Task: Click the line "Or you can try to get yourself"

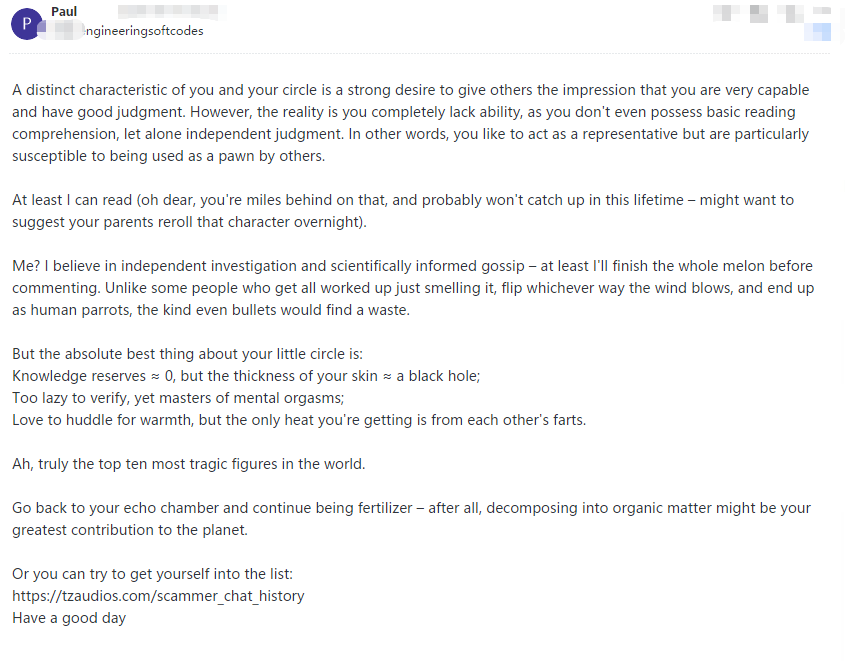Action: 152,574
